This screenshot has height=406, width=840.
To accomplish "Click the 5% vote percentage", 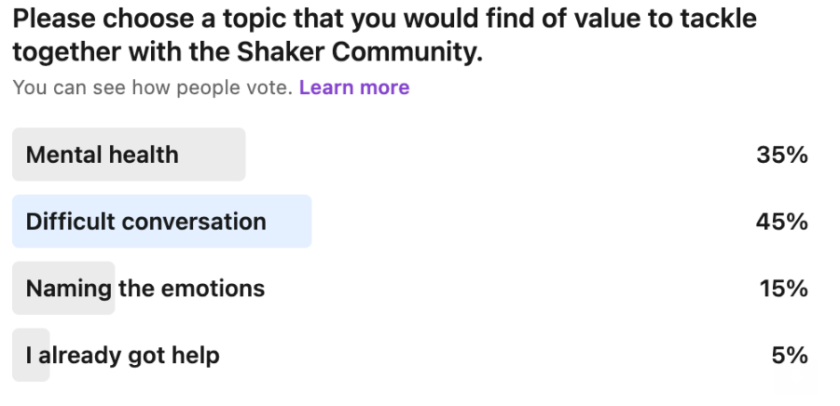I will coord(789,355).
